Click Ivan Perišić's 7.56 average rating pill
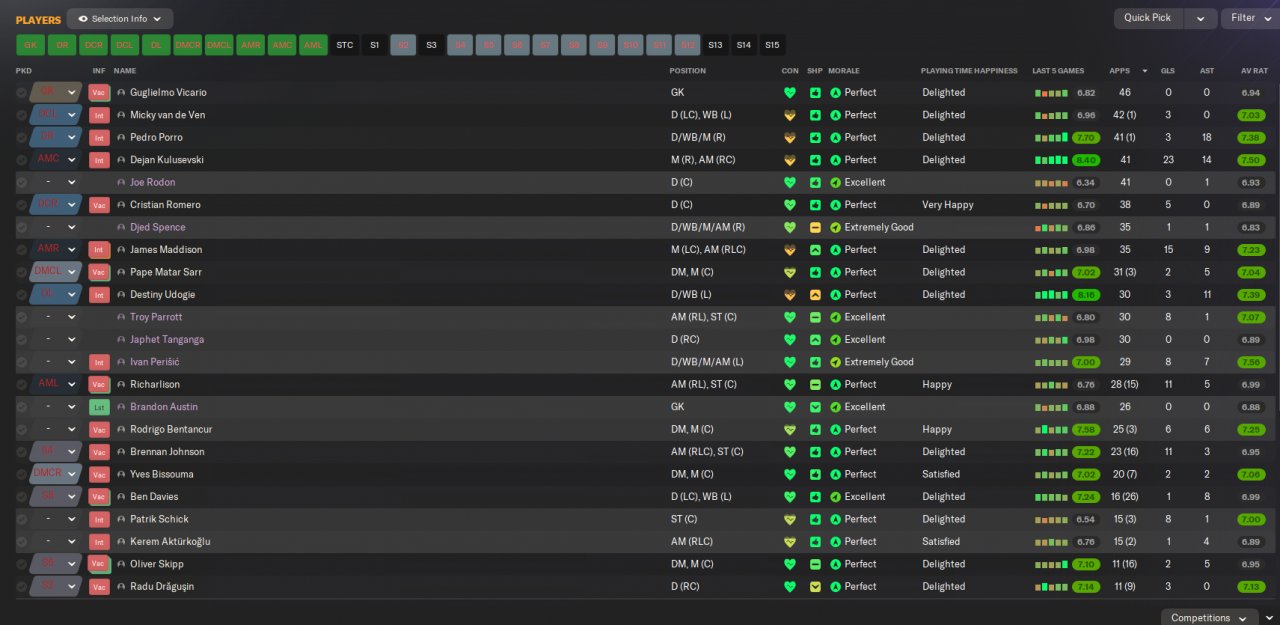The height and width of the screenshot is (625, 1280). pyautogui.click(x=1250, y=362)
